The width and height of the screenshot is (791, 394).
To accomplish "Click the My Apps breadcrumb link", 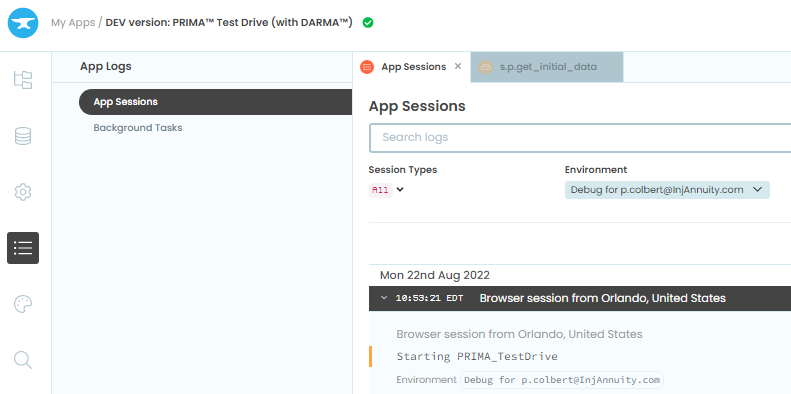I will click(x=73, y=23).
